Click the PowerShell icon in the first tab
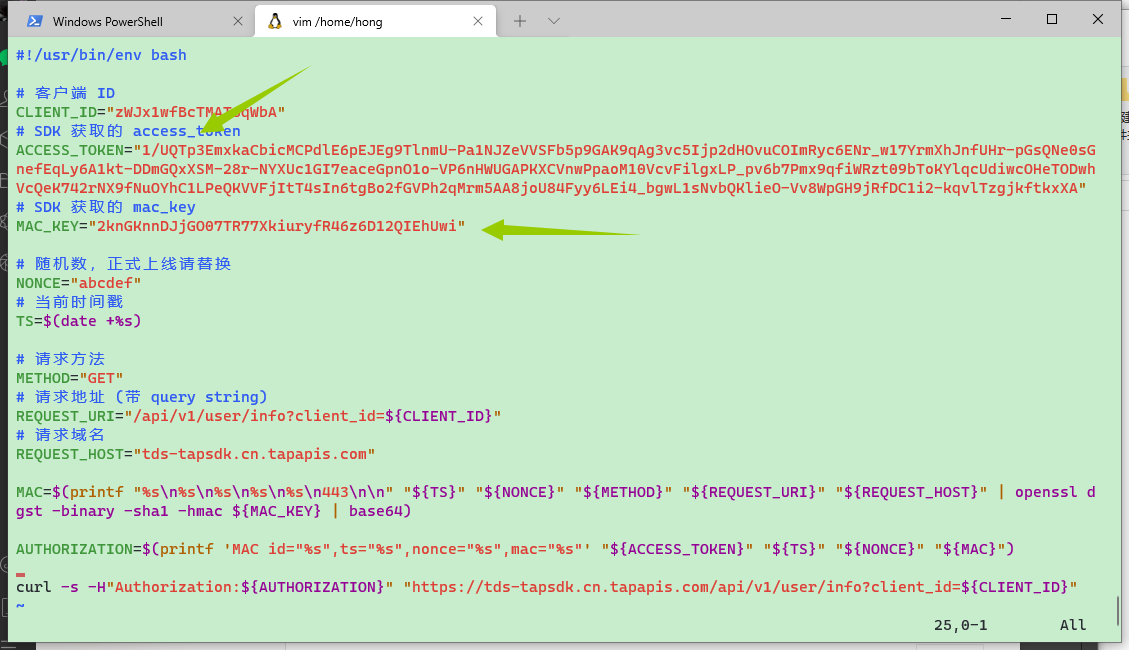Screen dimensions: 1129x650 [34, 21]
